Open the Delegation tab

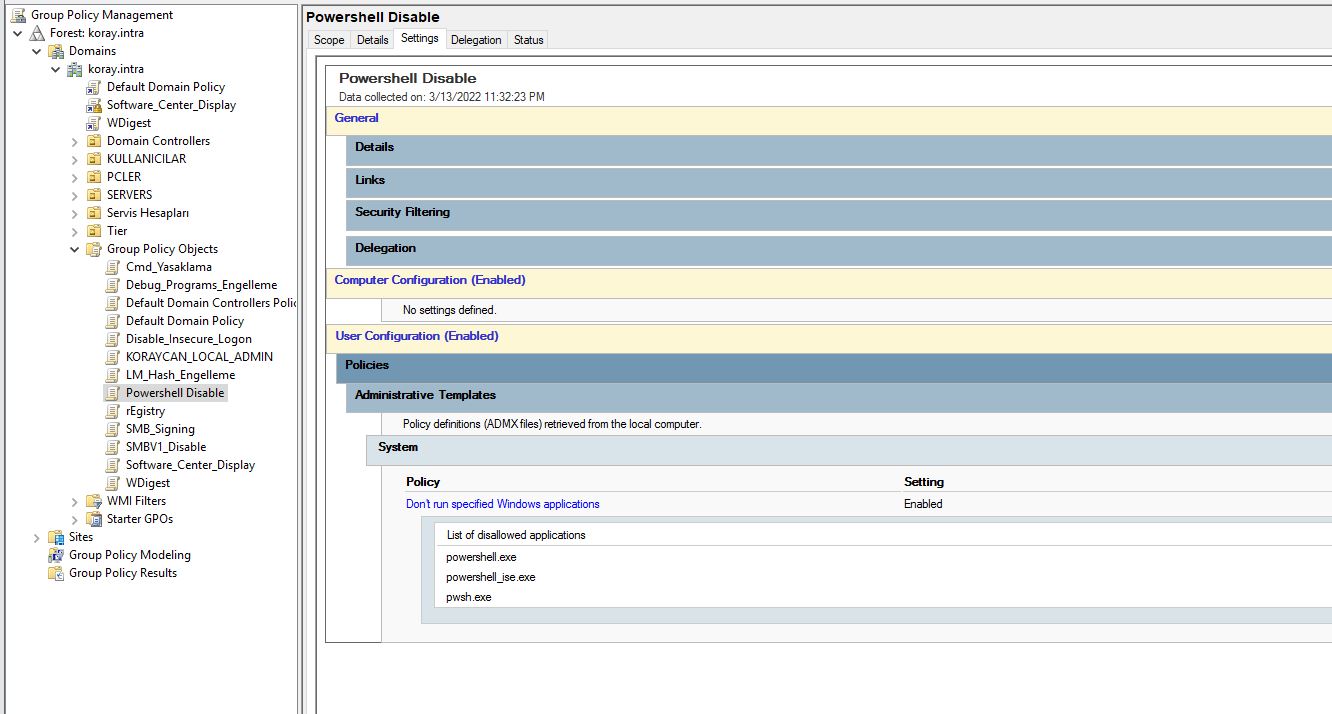coord(476,40)
